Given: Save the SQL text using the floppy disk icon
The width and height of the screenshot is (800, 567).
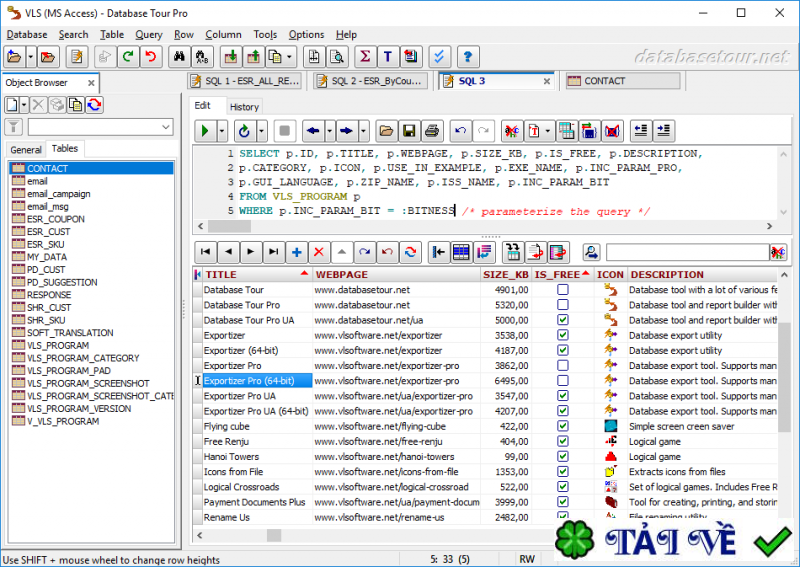Looking at the screenshot, I should coord(408,131).
